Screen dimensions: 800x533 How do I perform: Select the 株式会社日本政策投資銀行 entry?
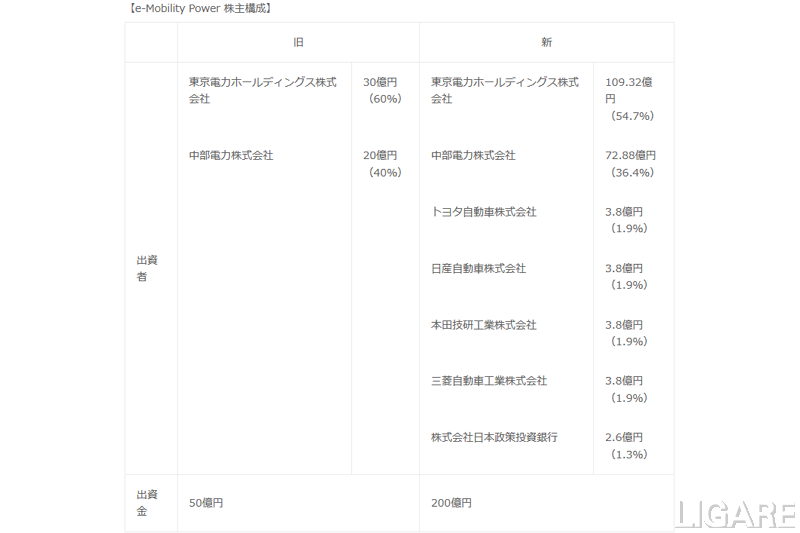(x=494, y=437)
